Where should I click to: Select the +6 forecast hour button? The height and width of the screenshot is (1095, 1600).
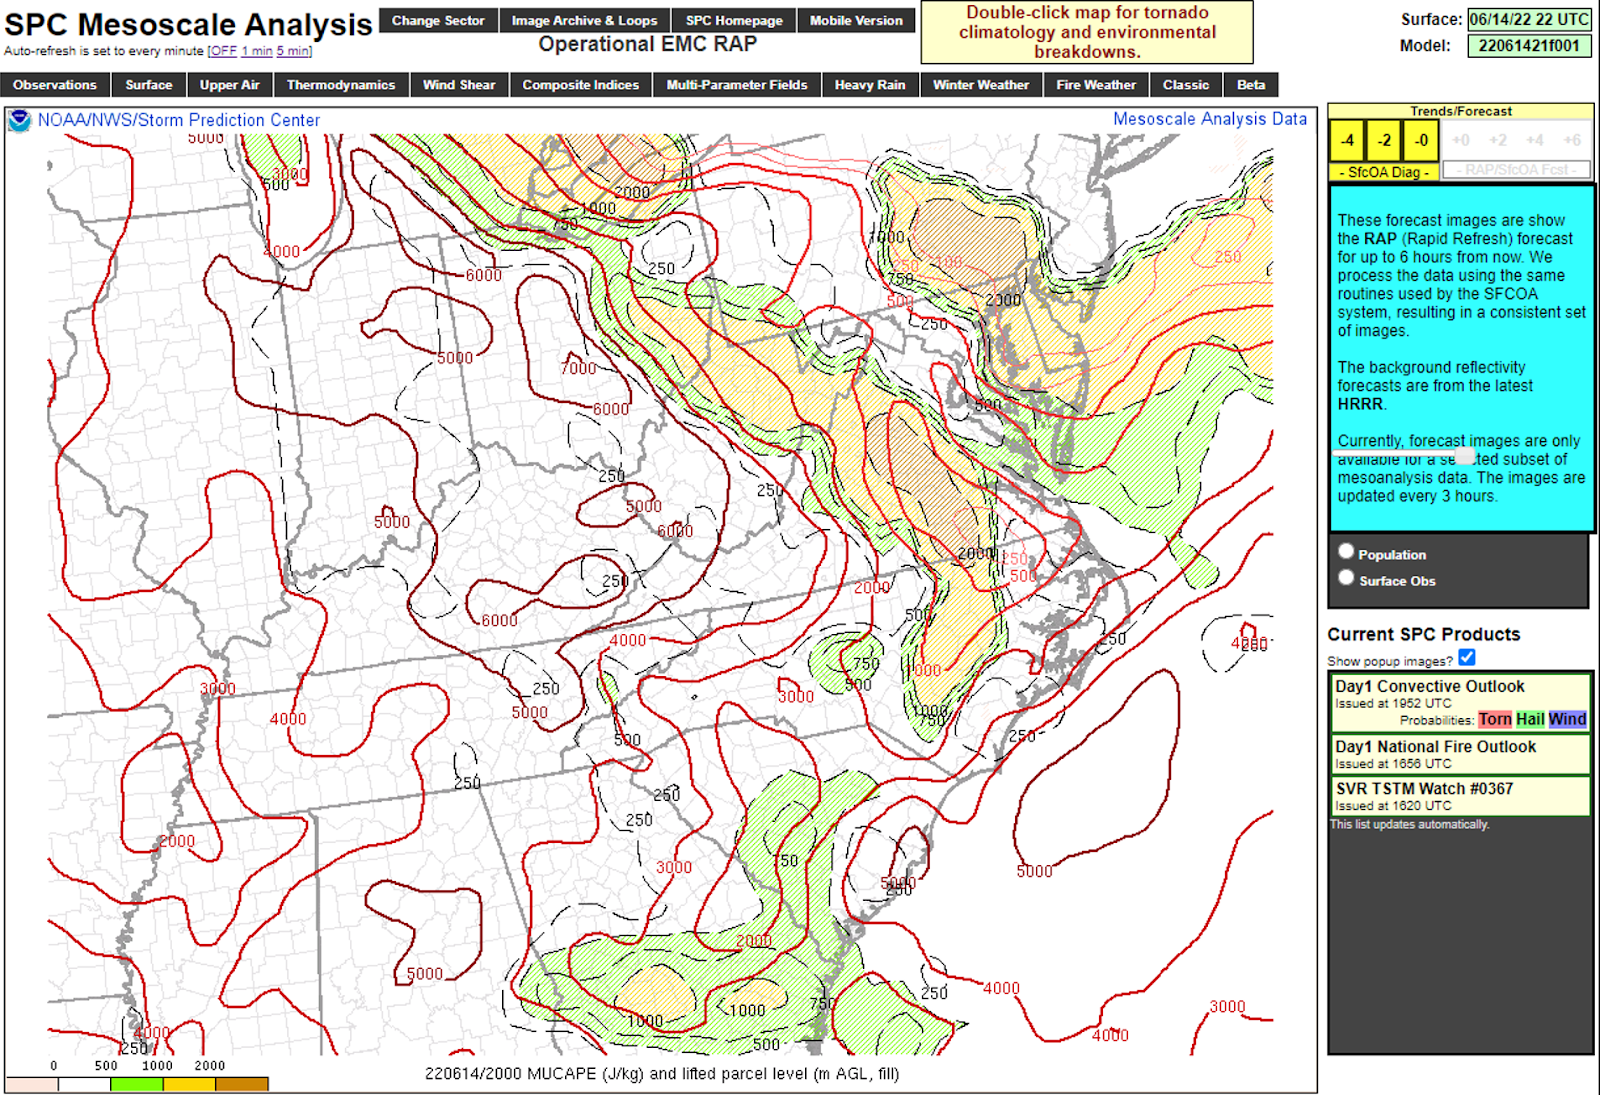click(1572, 141)
